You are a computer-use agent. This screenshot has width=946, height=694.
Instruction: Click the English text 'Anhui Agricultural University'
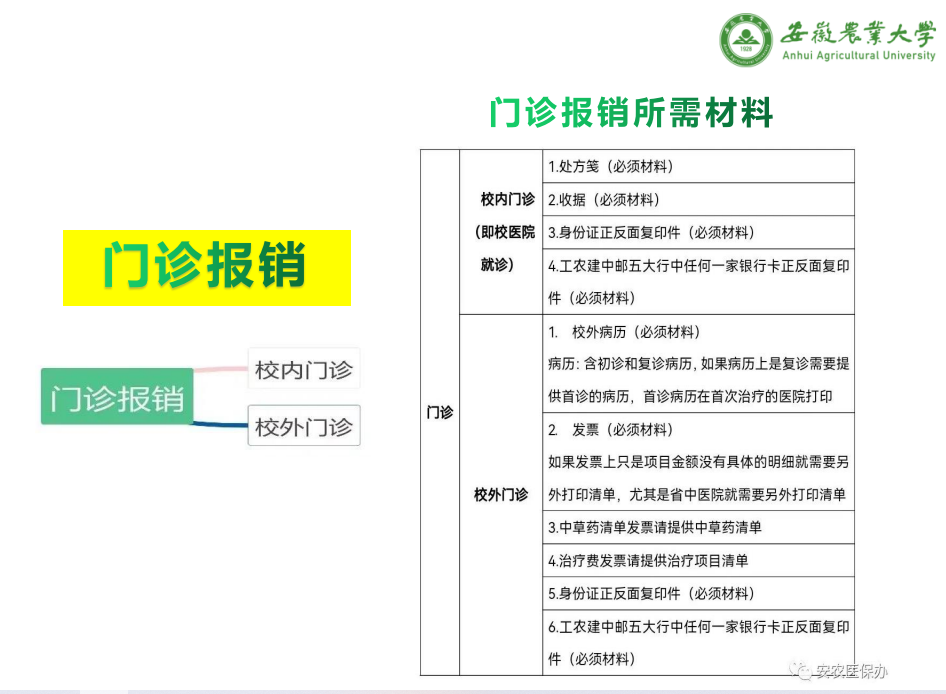click(859, 55)
